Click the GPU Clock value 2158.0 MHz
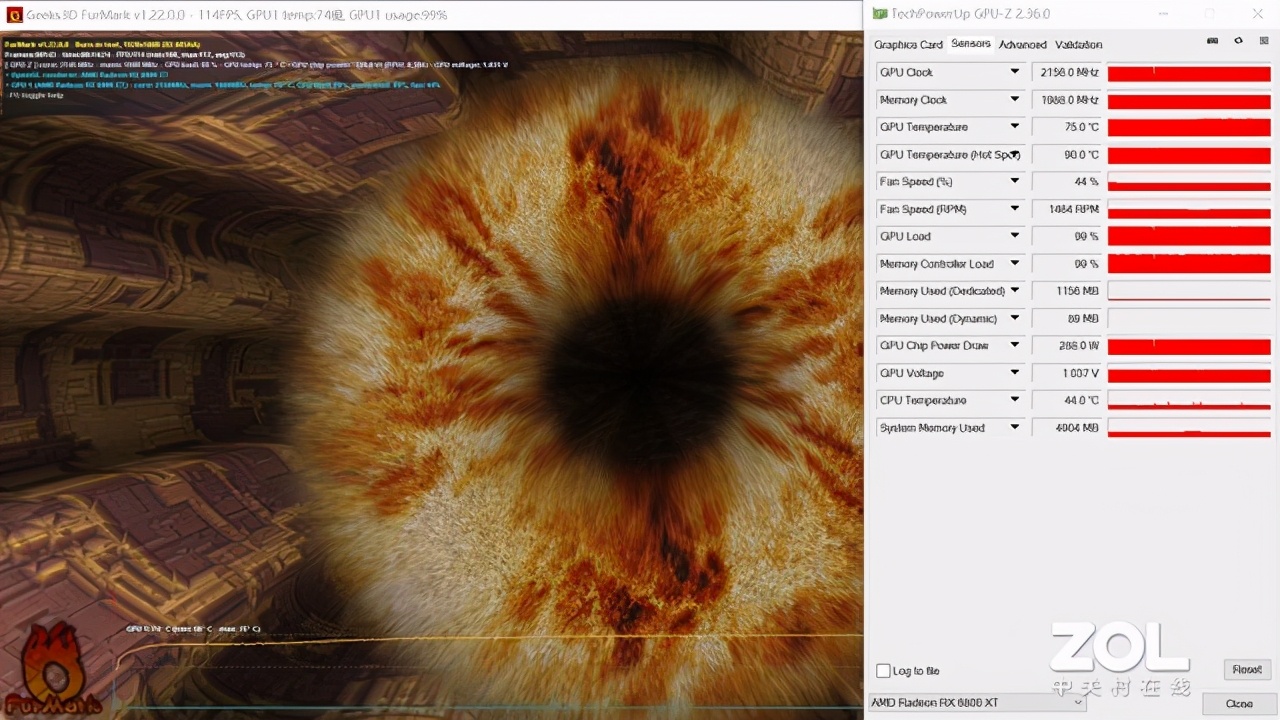The image size is (1280, 720). 1066,73
